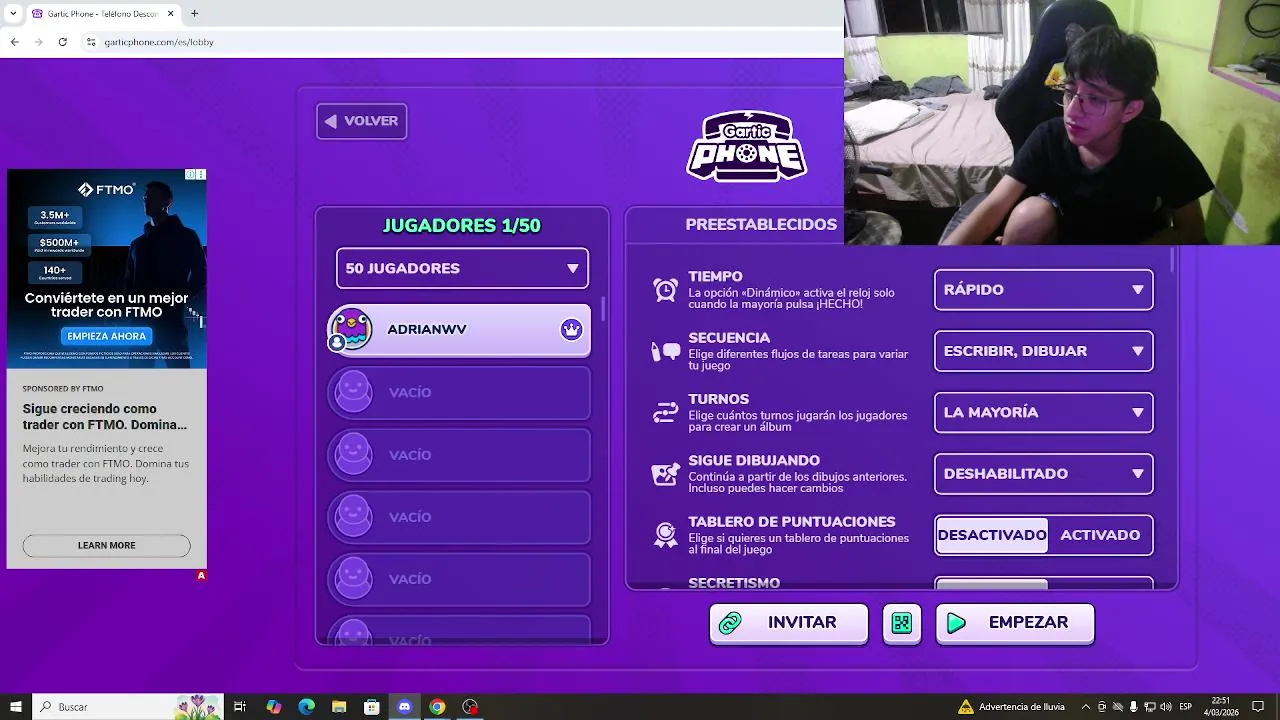
Task: Select ACTIVADO for Tablero de puntuaciones
Action: [x=1100, y=535]
